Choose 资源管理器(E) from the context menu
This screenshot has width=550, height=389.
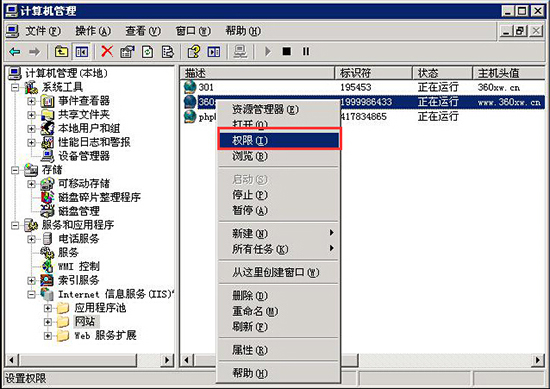(279, 109)
